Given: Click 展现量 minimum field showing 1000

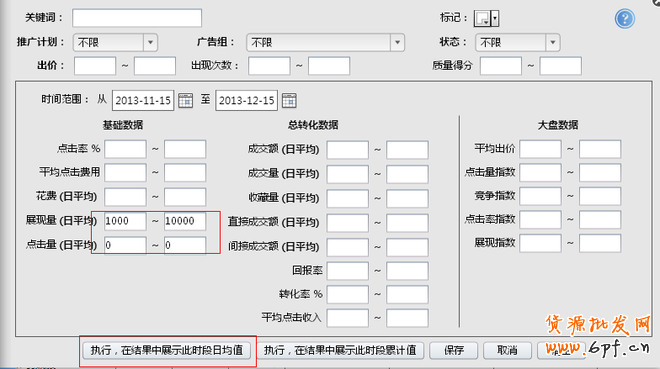Looking at the screenshot, I should 125,221.
